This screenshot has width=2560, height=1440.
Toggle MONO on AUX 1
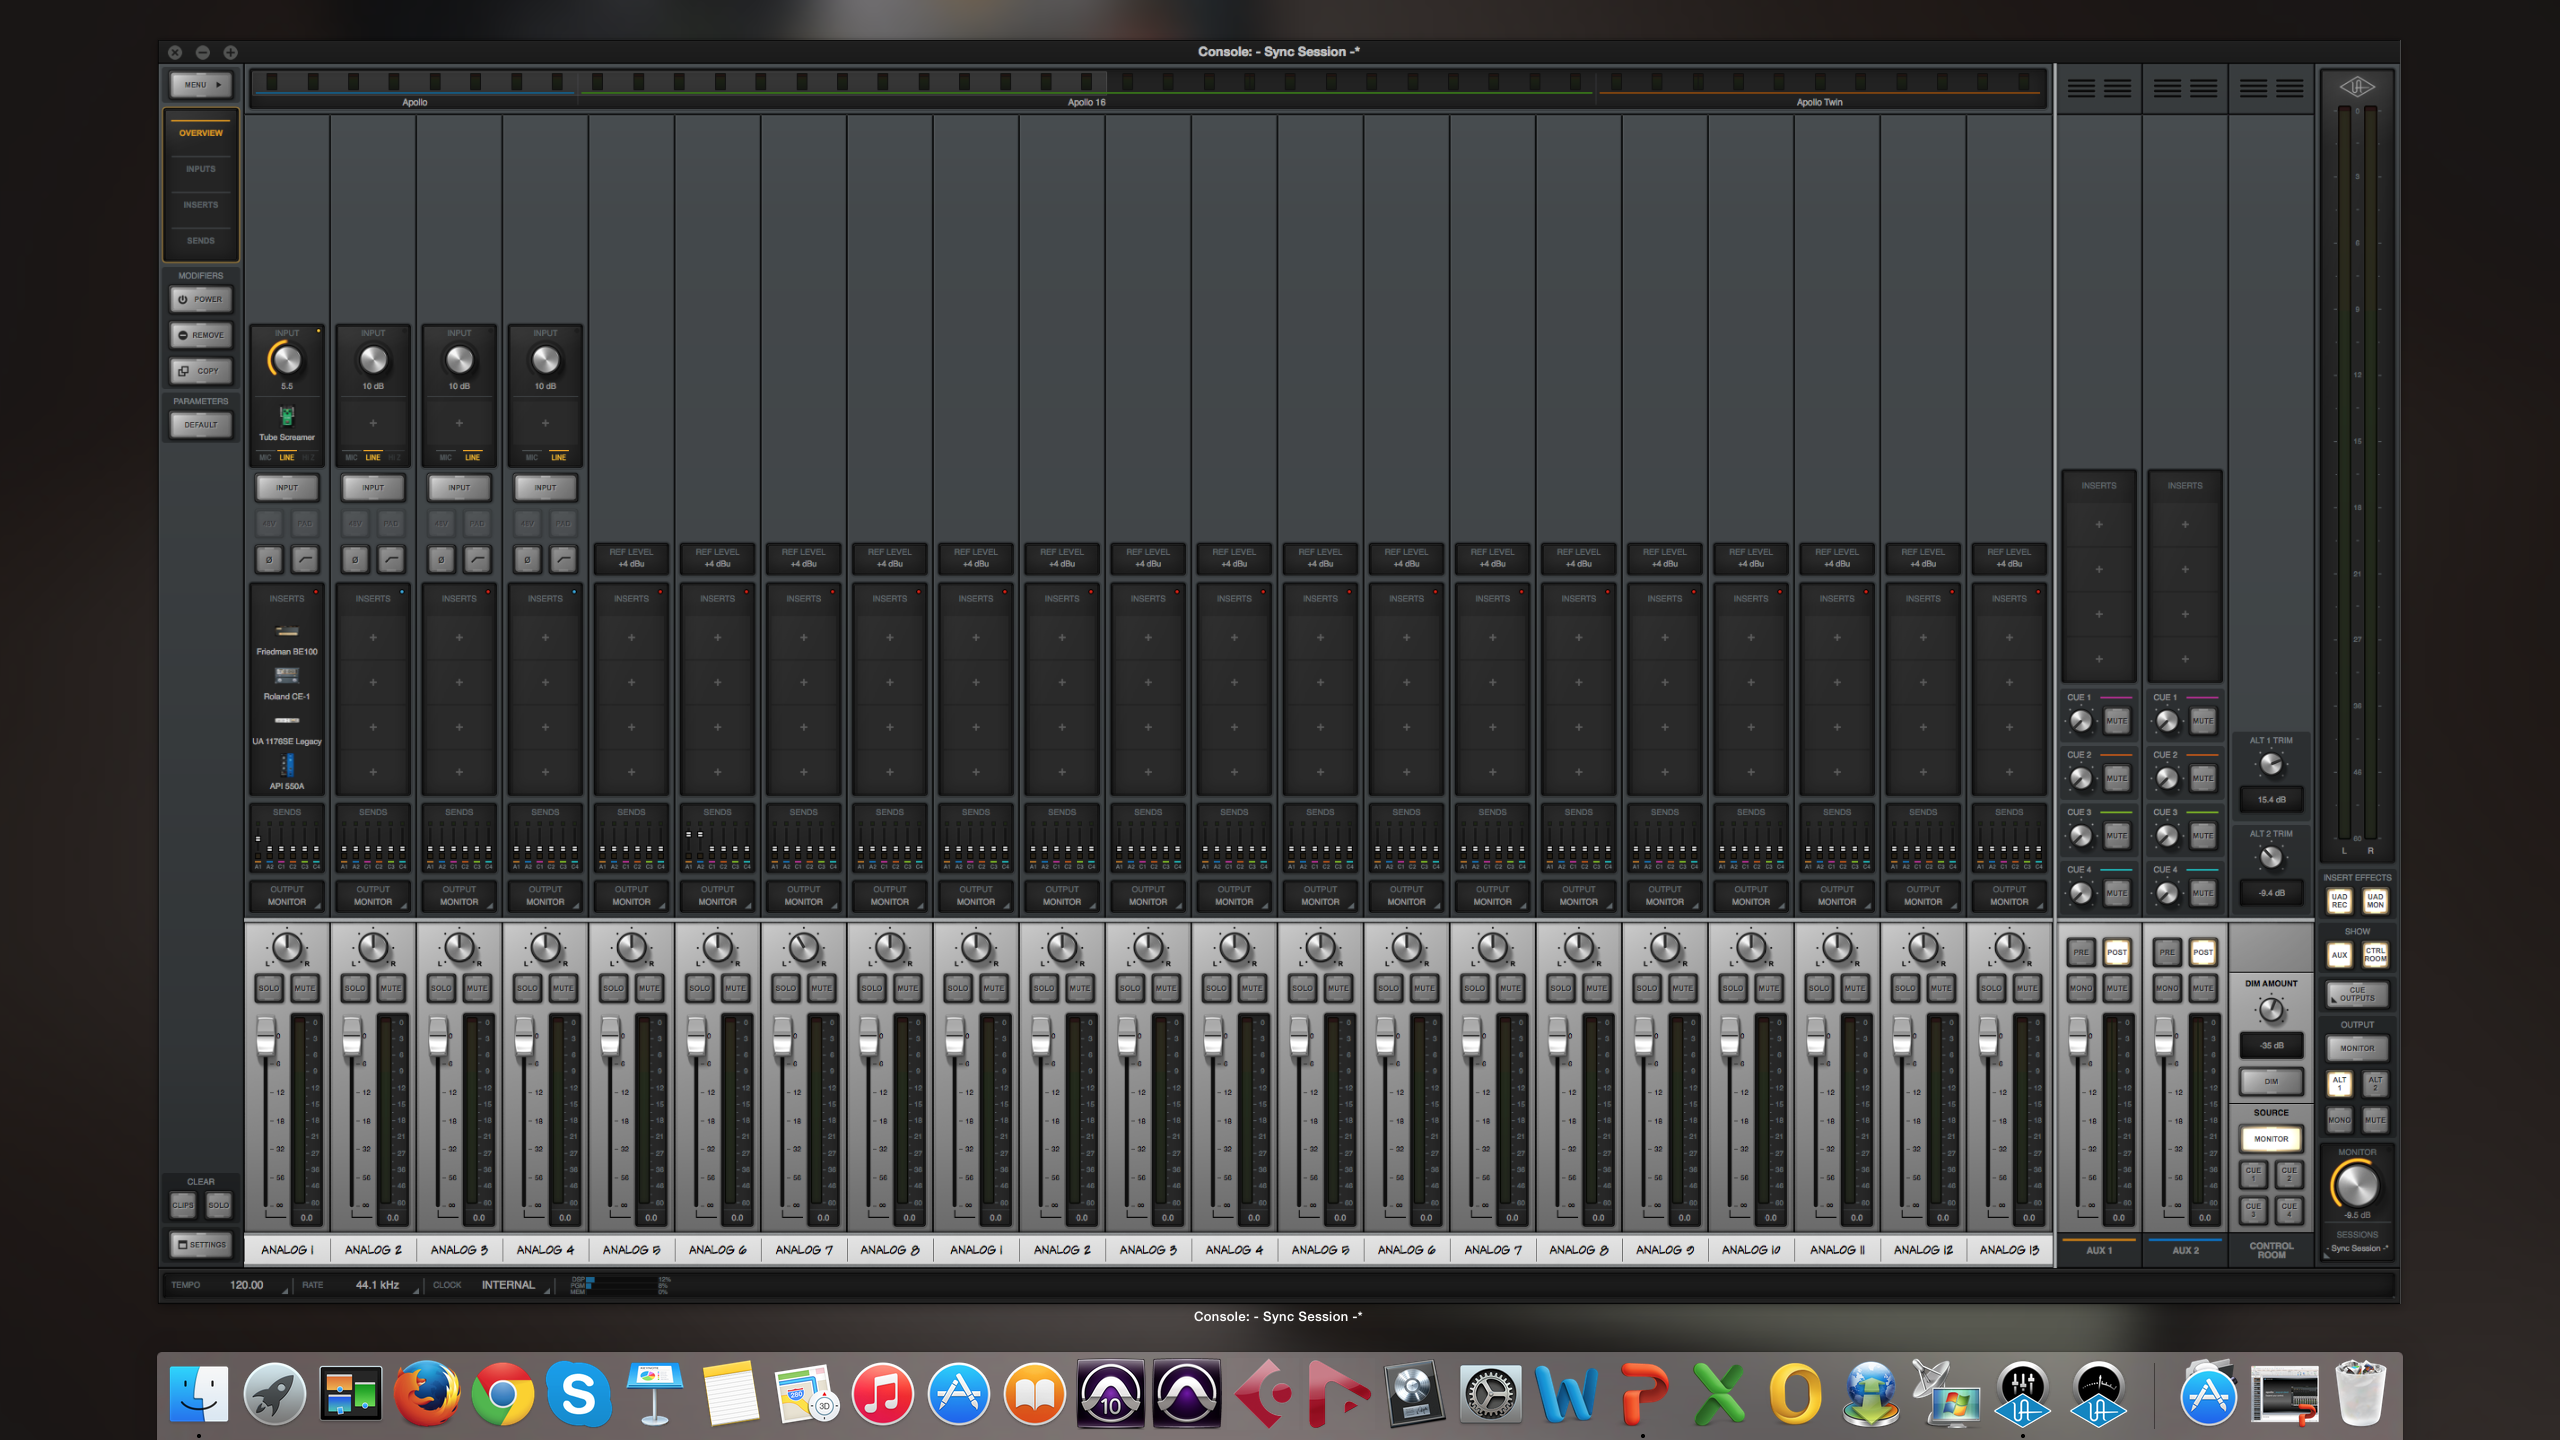pos(2081,988)
